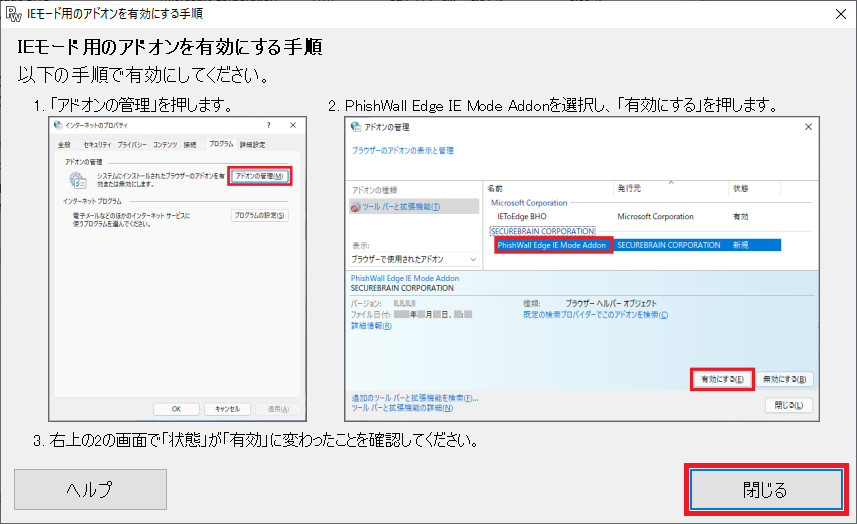857x524 pixels.
Task: Click 閉じる(L) in the アドオンの管理 illustration
Action: click(789, 405)
